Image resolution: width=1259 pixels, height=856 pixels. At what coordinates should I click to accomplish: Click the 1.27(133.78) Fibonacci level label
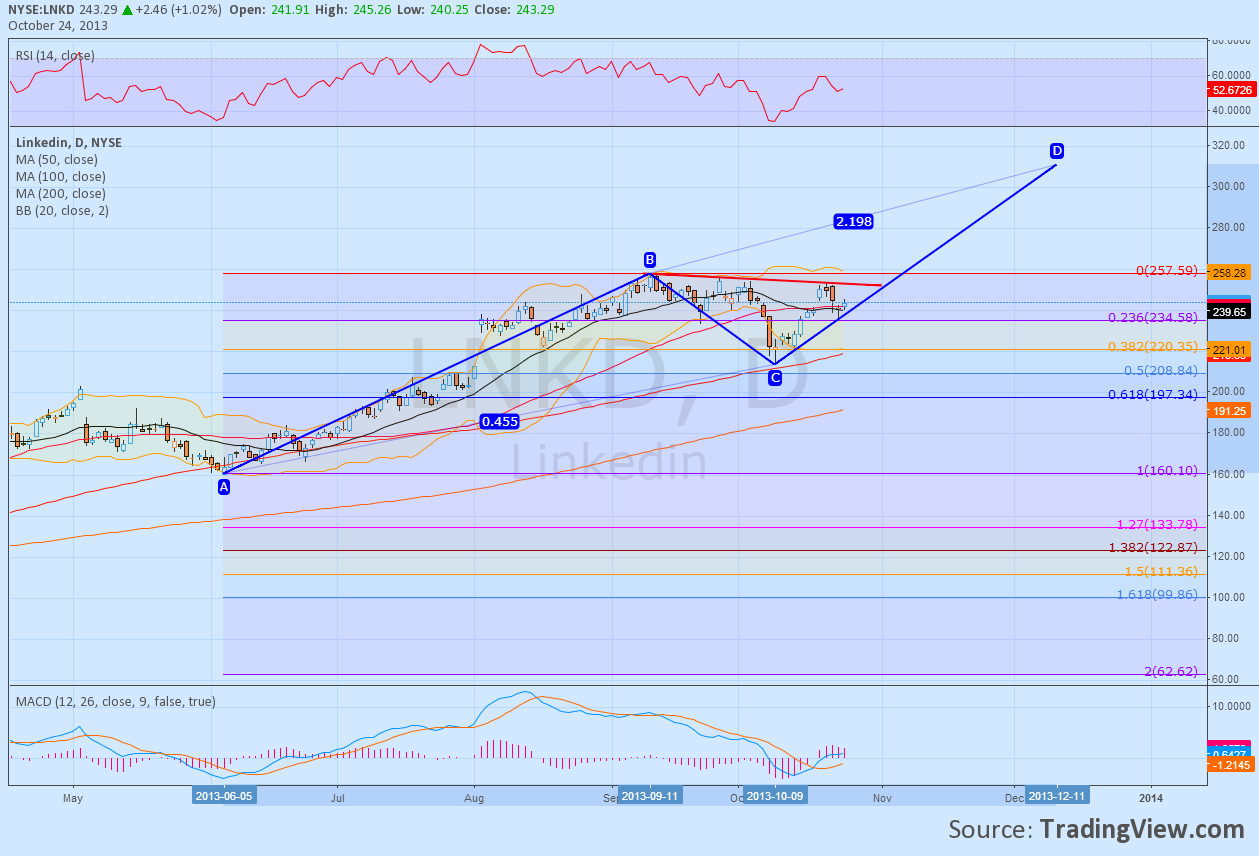(1158, 524)
